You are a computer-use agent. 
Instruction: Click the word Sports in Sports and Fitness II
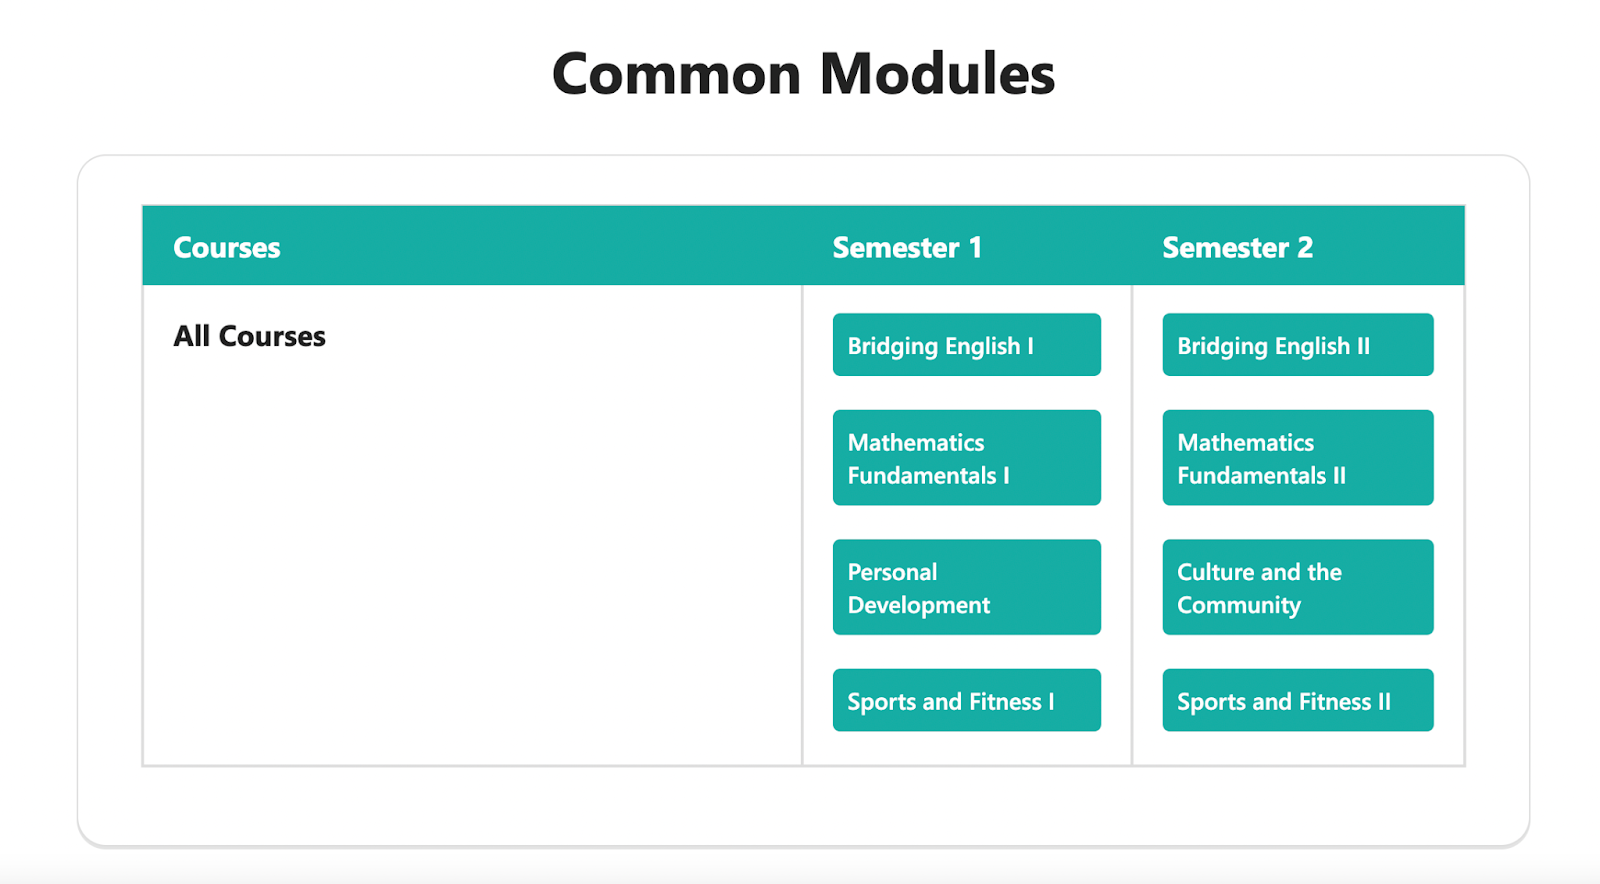[1211, 702]
